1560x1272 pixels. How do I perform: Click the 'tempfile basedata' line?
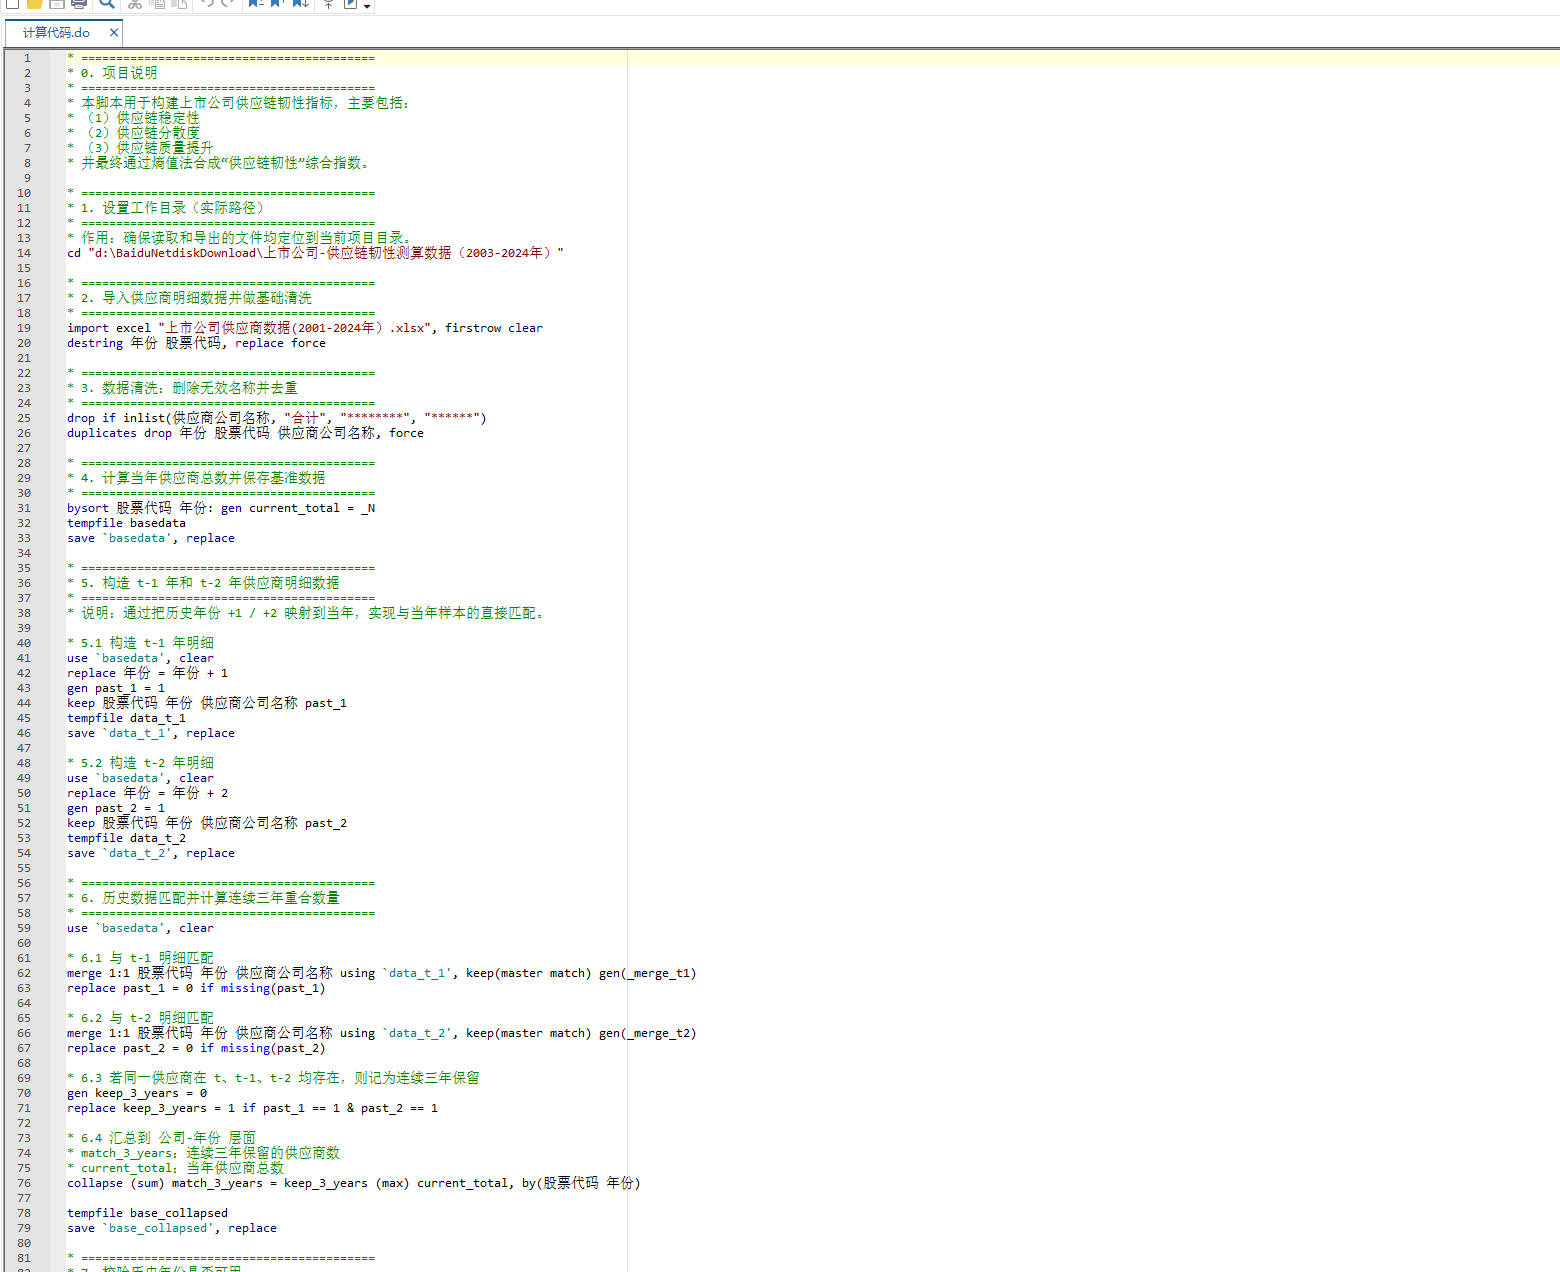click(x=126, y=523)
